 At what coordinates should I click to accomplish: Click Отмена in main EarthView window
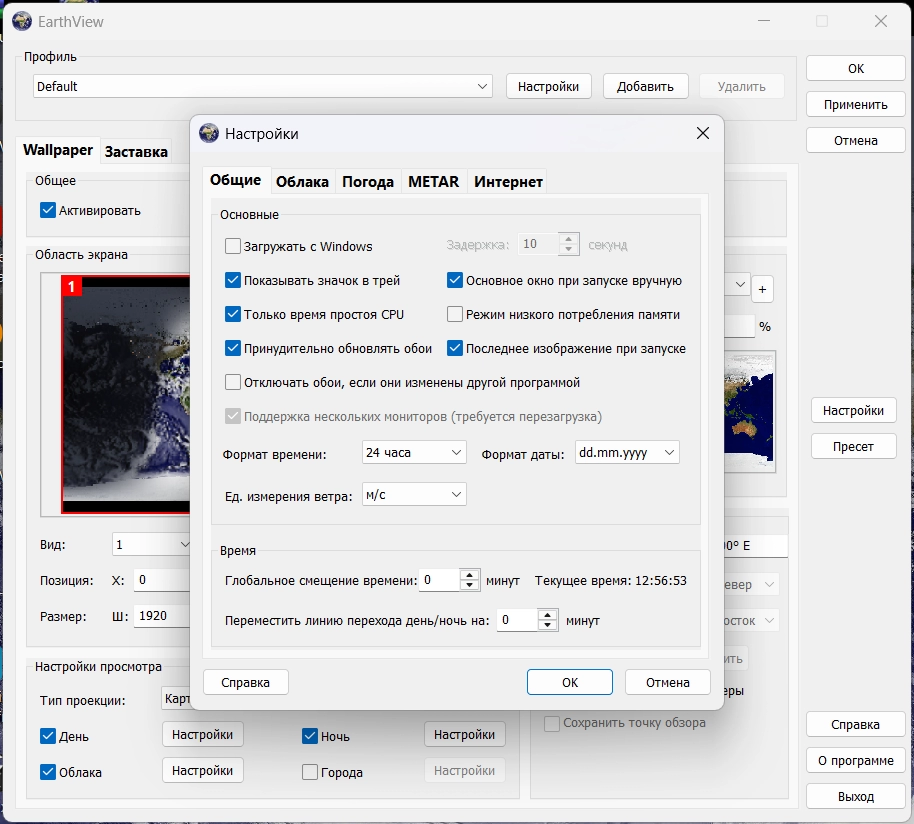(x=856, y=140)
